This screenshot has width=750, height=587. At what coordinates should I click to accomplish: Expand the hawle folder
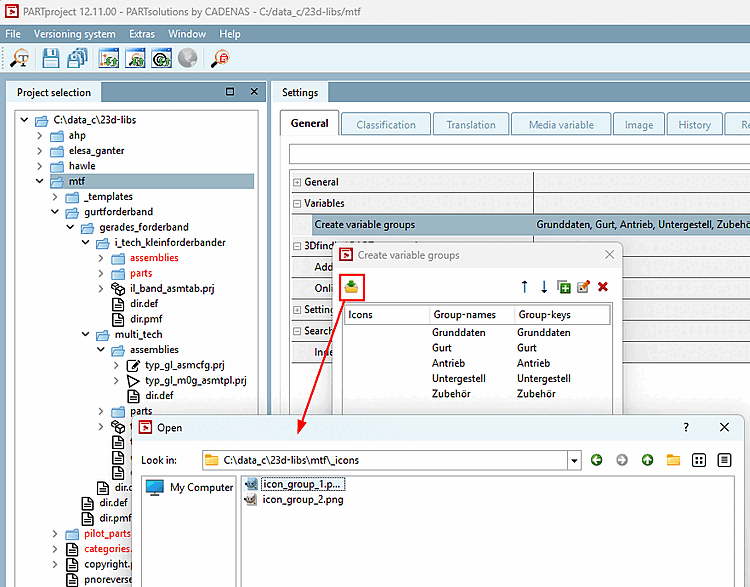point(40,166)
